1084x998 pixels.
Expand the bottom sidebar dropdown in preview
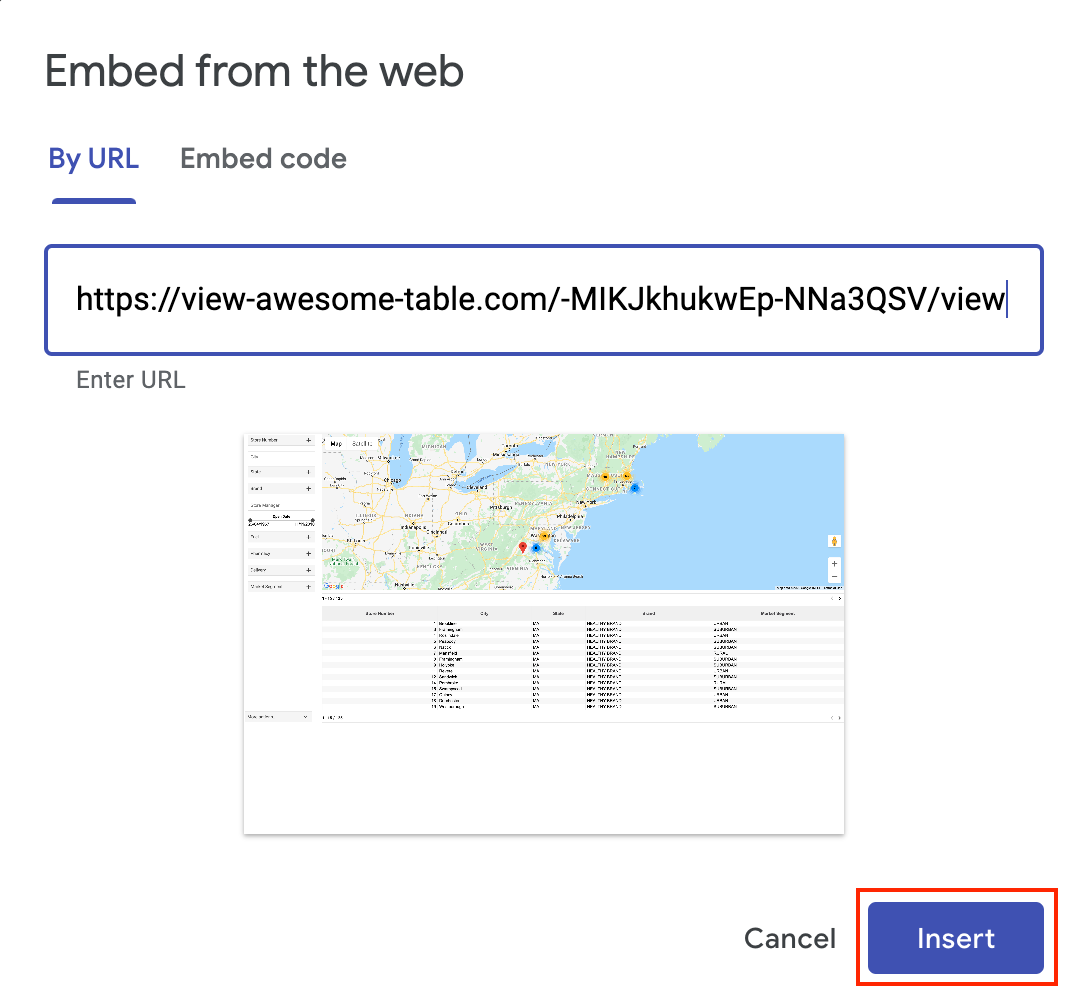(x=279, y=717)
